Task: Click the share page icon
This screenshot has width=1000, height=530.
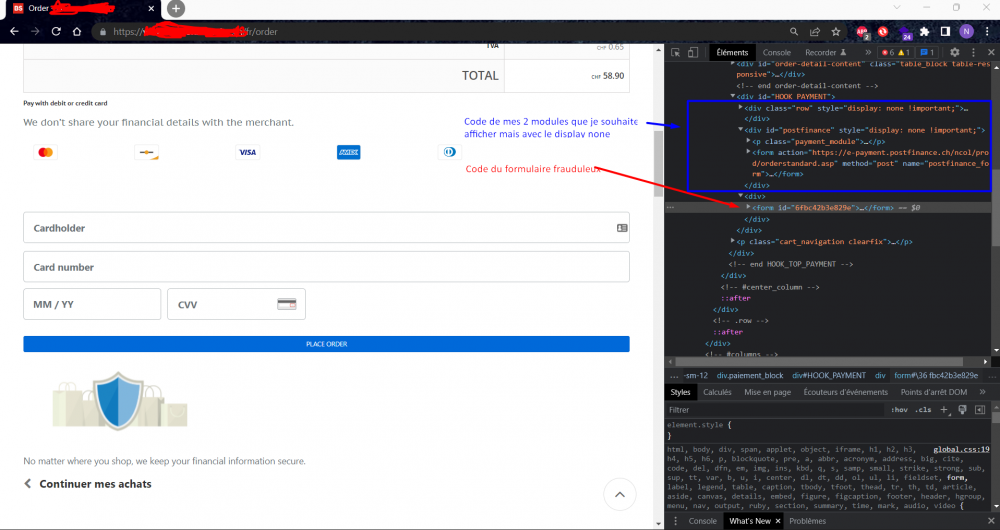Action: pyautogui.click(x=814, y=31)
